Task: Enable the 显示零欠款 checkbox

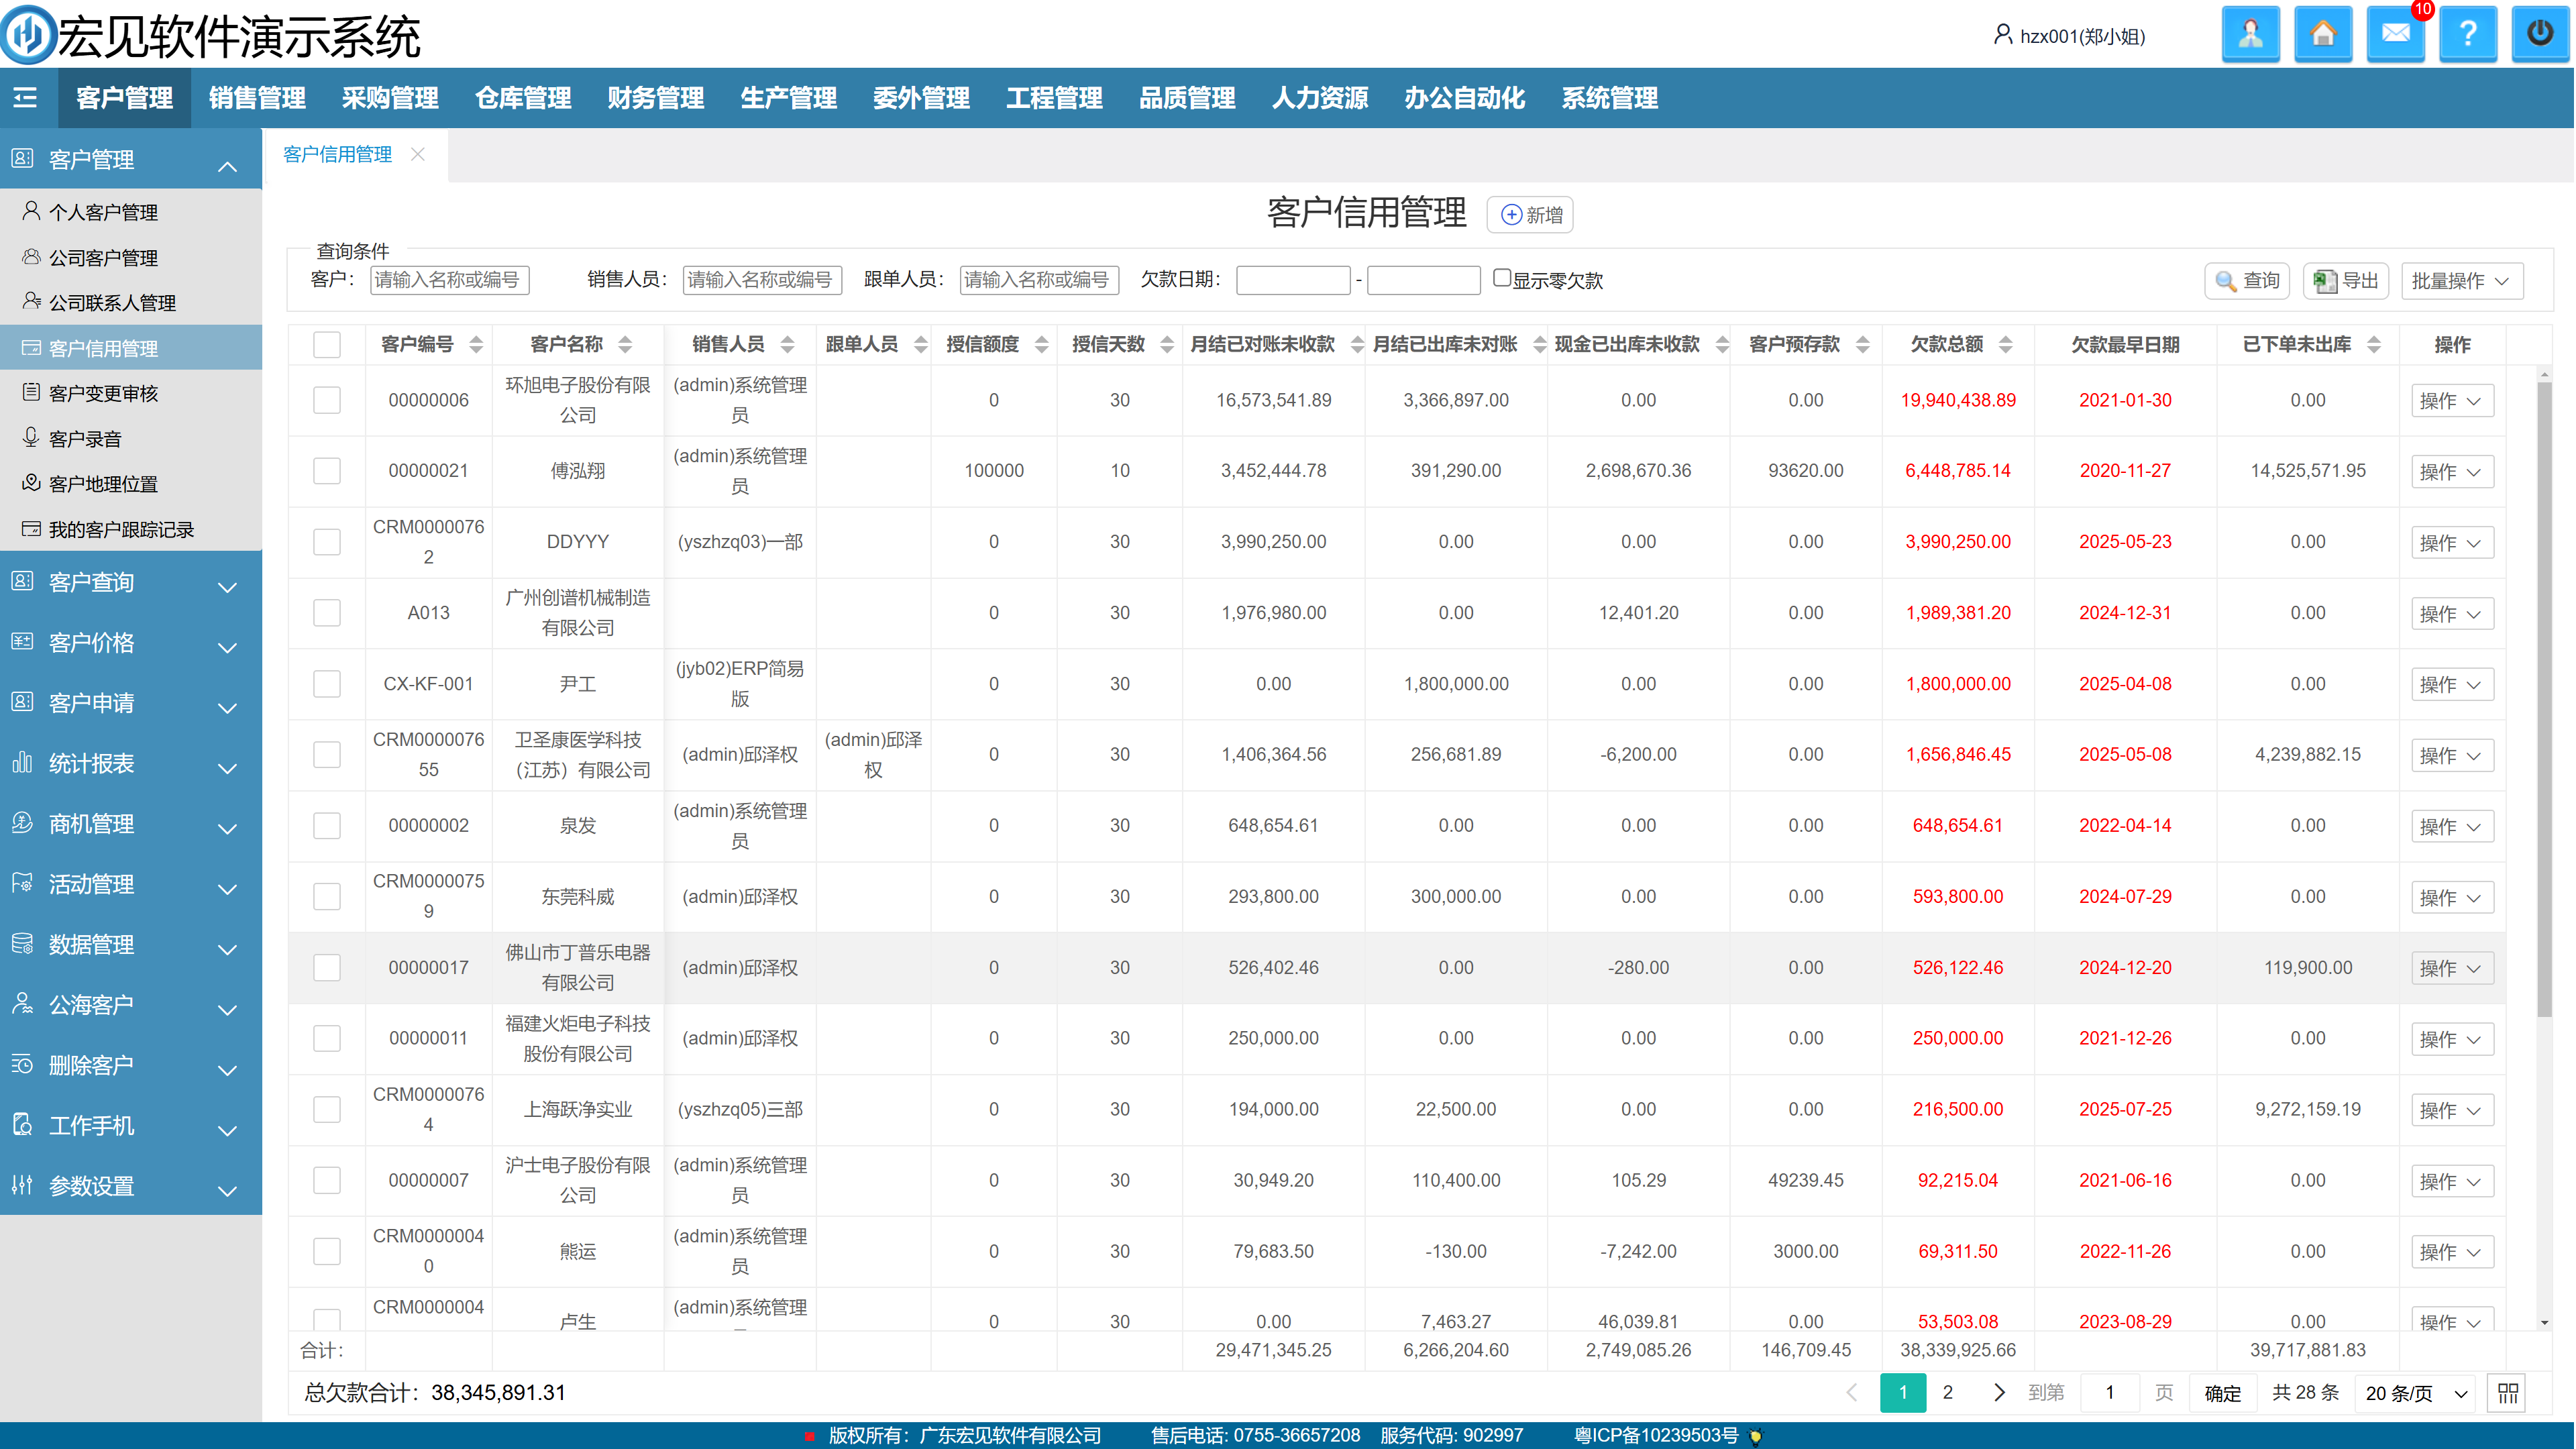Action: (1501, 278)
